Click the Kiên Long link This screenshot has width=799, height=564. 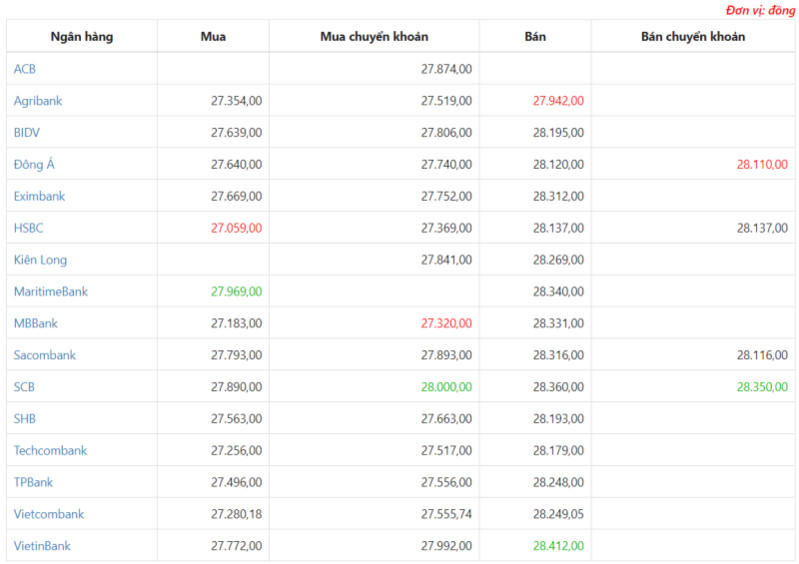40,260
